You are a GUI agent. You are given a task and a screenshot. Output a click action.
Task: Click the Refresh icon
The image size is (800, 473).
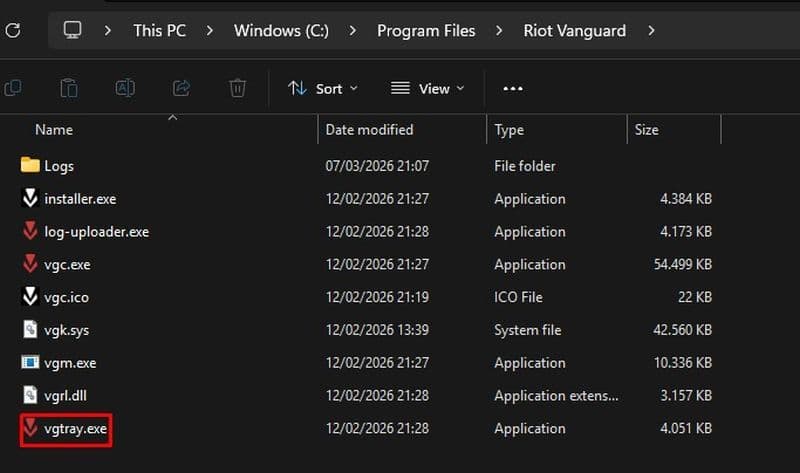pos(13,31)
